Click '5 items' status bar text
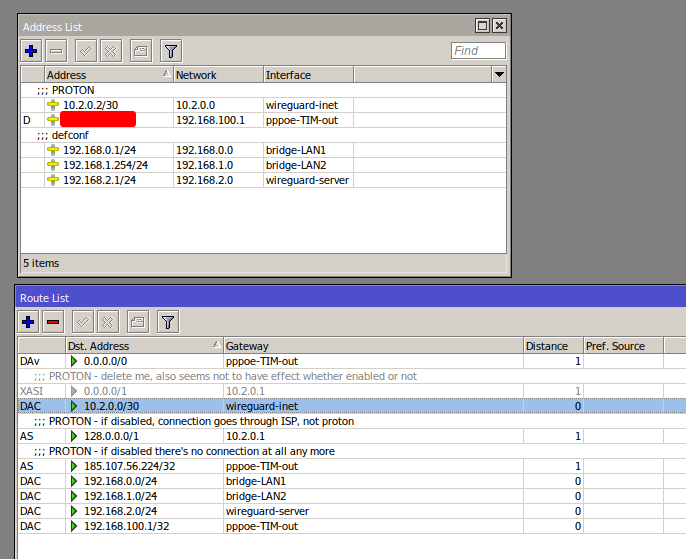This screenshot has height=559, width=686. [41, 263]
